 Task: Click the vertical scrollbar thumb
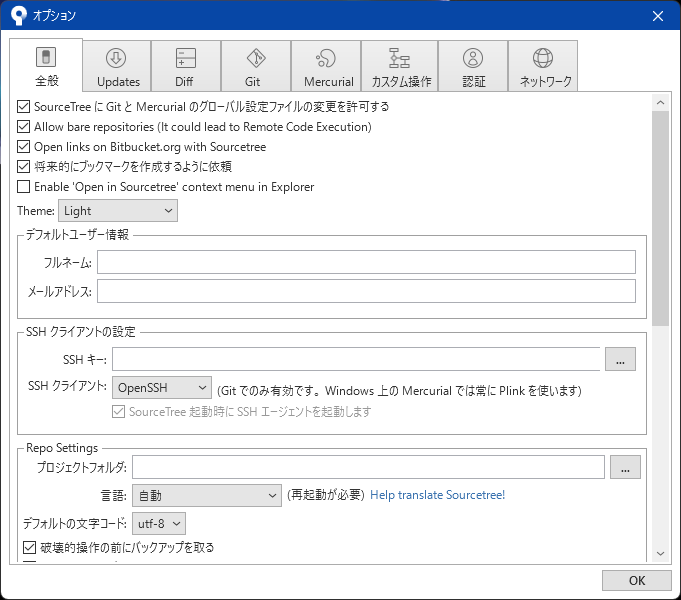(661, 218)
